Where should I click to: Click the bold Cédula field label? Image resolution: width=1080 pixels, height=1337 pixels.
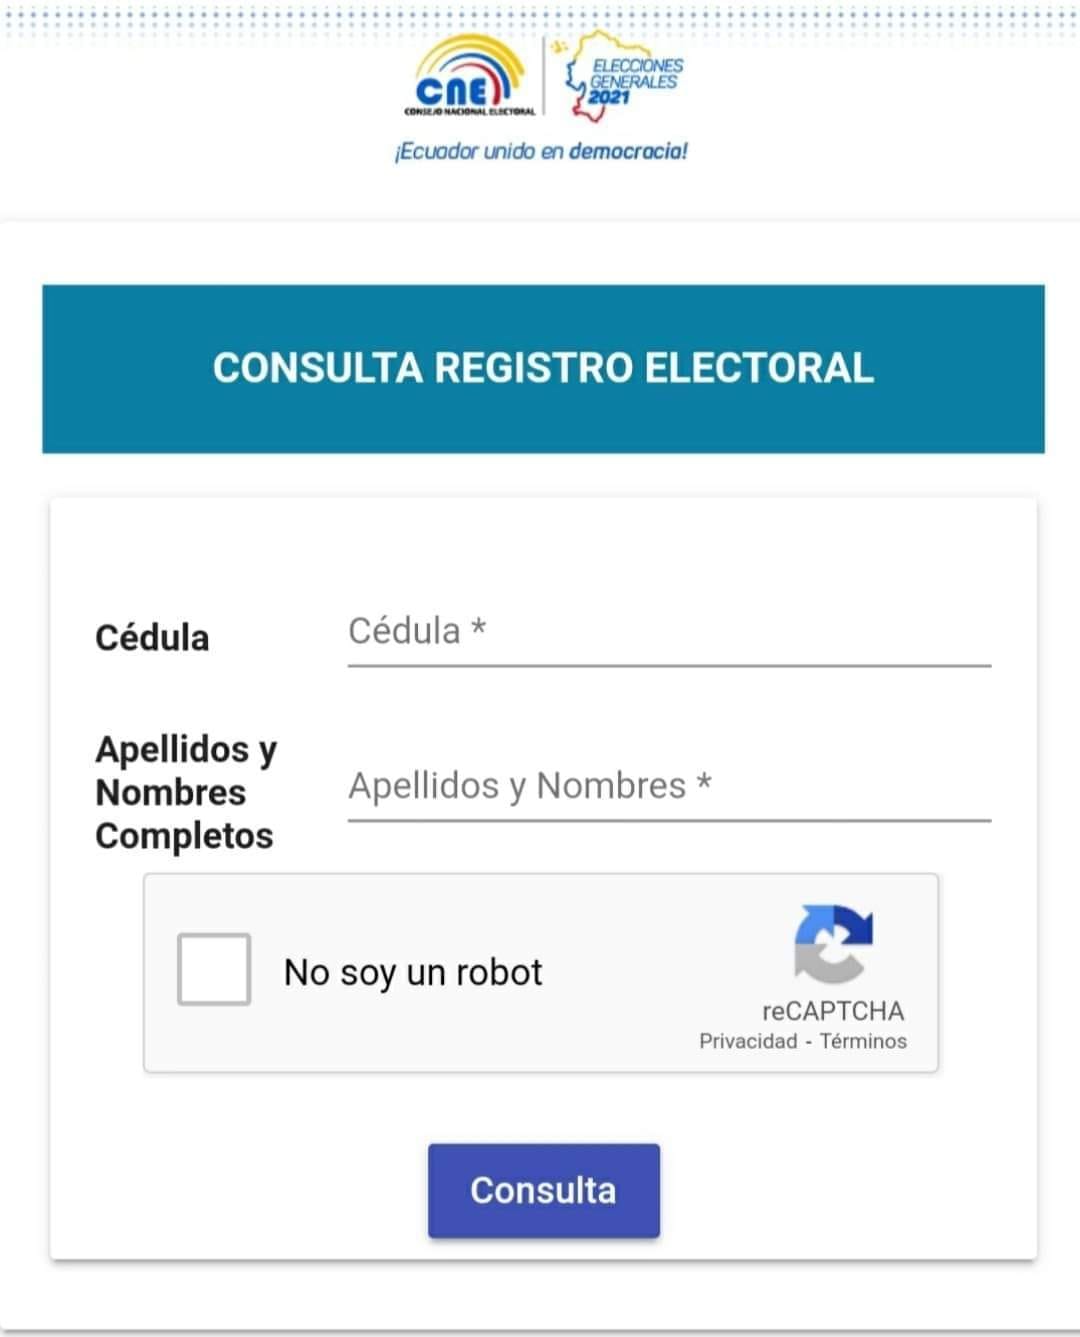(x=152, y=638)
